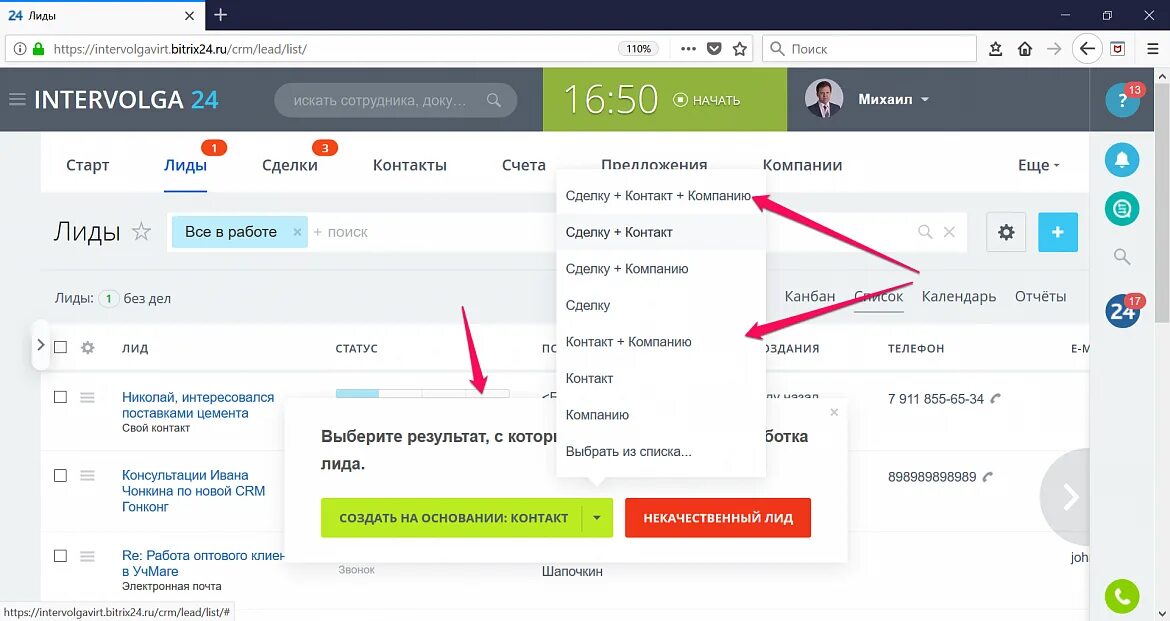The image size is (1170, 621).
Task: Check the Консультации Ивана lead checkbox
Action: click(60, 475)
